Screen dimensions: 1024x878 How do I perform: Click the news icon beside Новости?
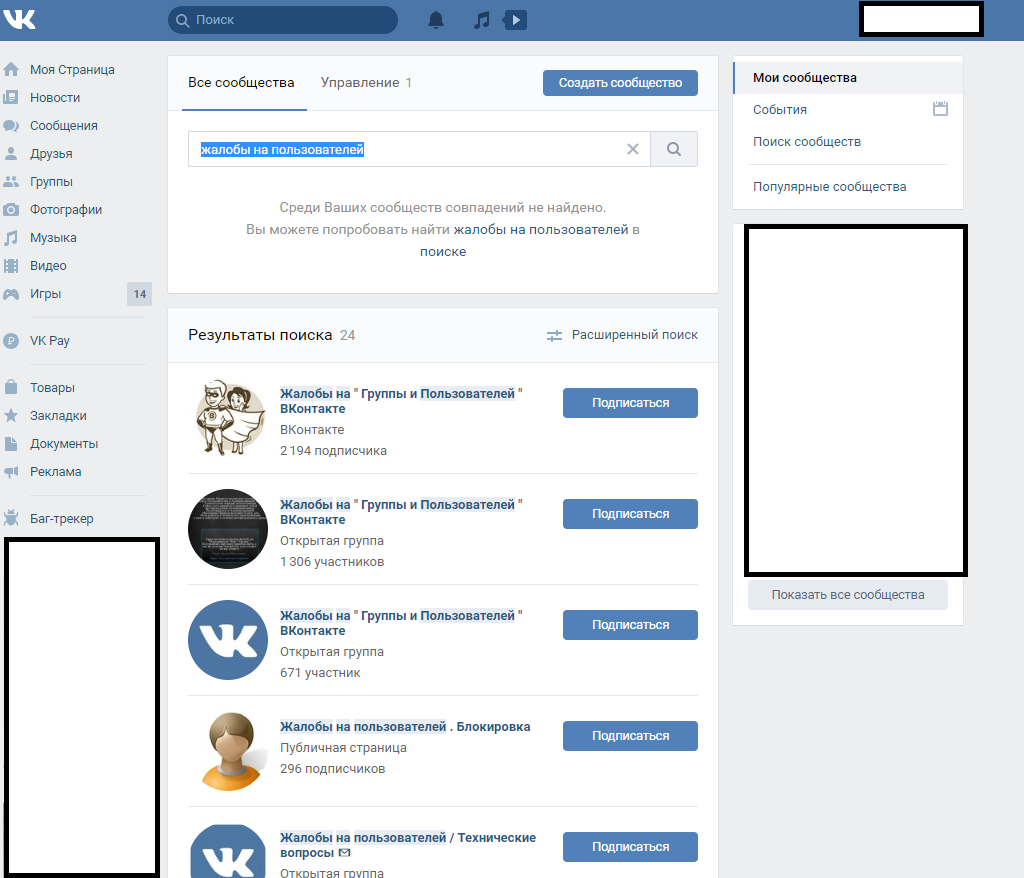click(11, 97)
